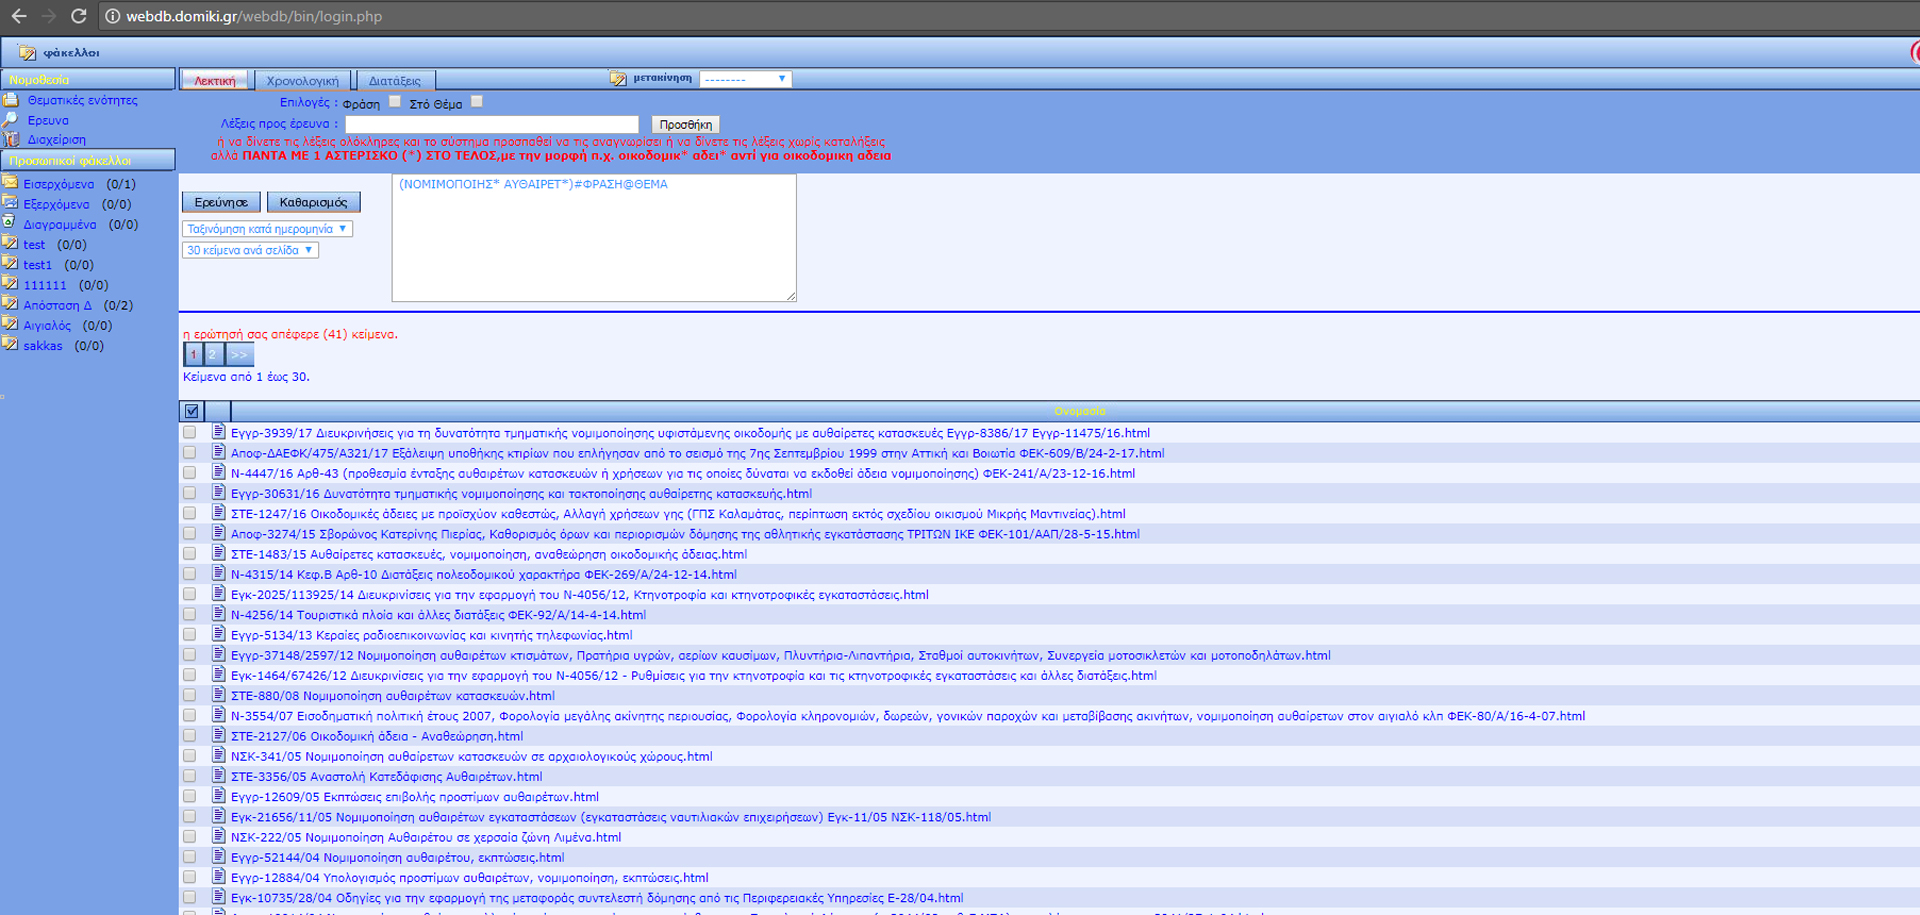
Task: Click the browser address bar URL
Action: click(x=254, y=16)
